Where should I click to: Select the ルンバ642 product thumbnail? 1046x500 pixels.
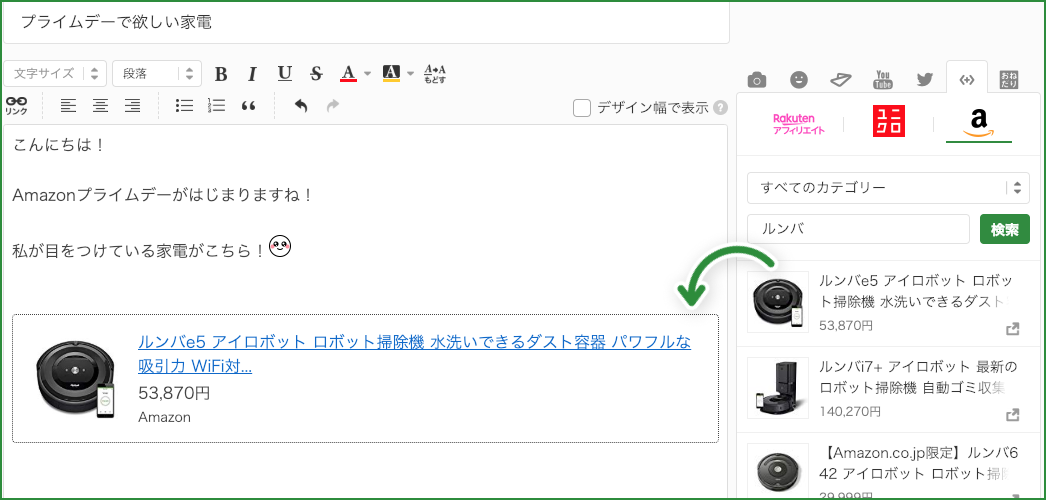click(x=778, y=471)
